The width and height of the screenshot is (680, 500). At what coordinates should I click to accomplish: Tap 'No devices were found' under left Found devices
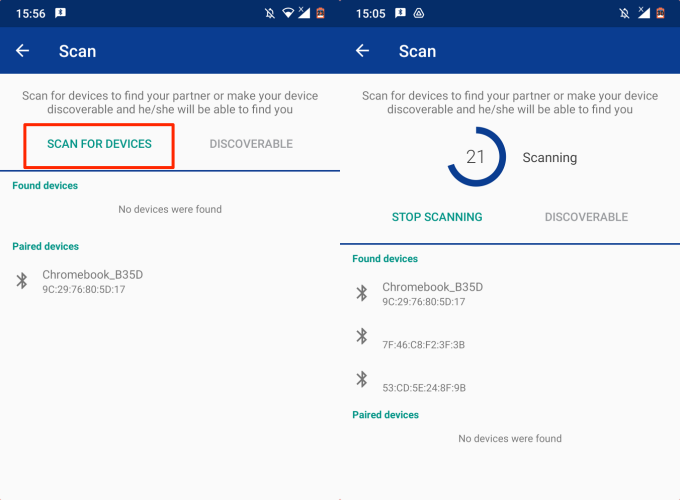[x=170, y=209]
